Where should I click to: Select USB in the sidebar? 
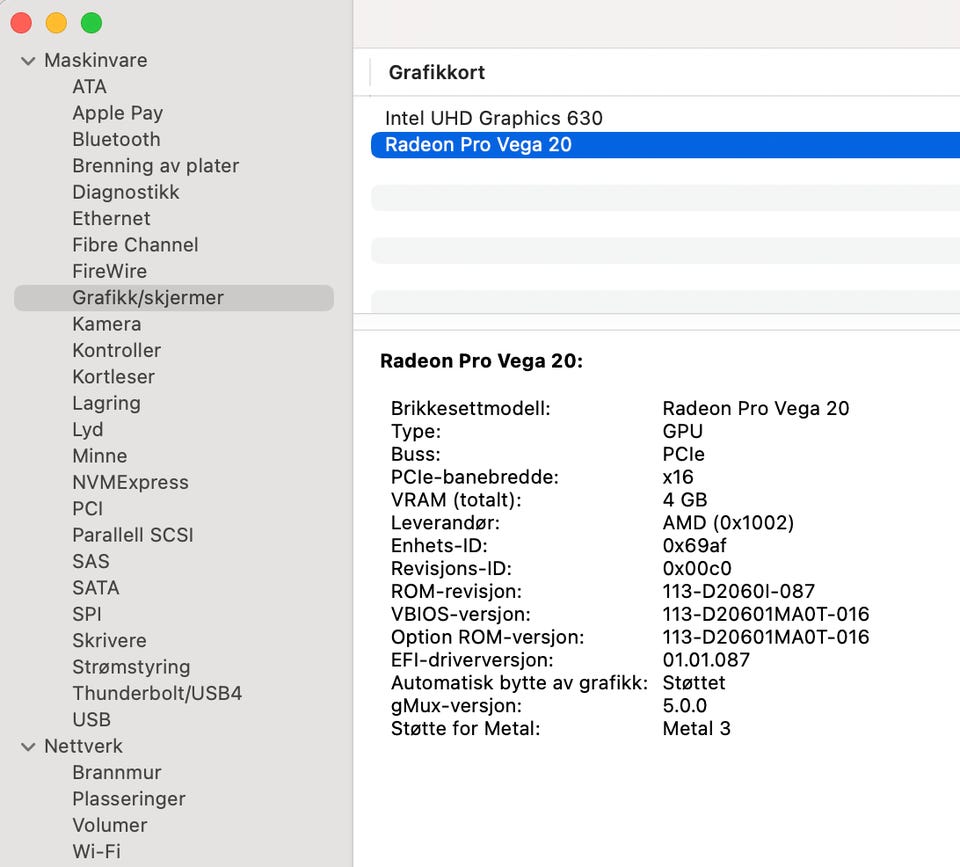coord(91,719)
